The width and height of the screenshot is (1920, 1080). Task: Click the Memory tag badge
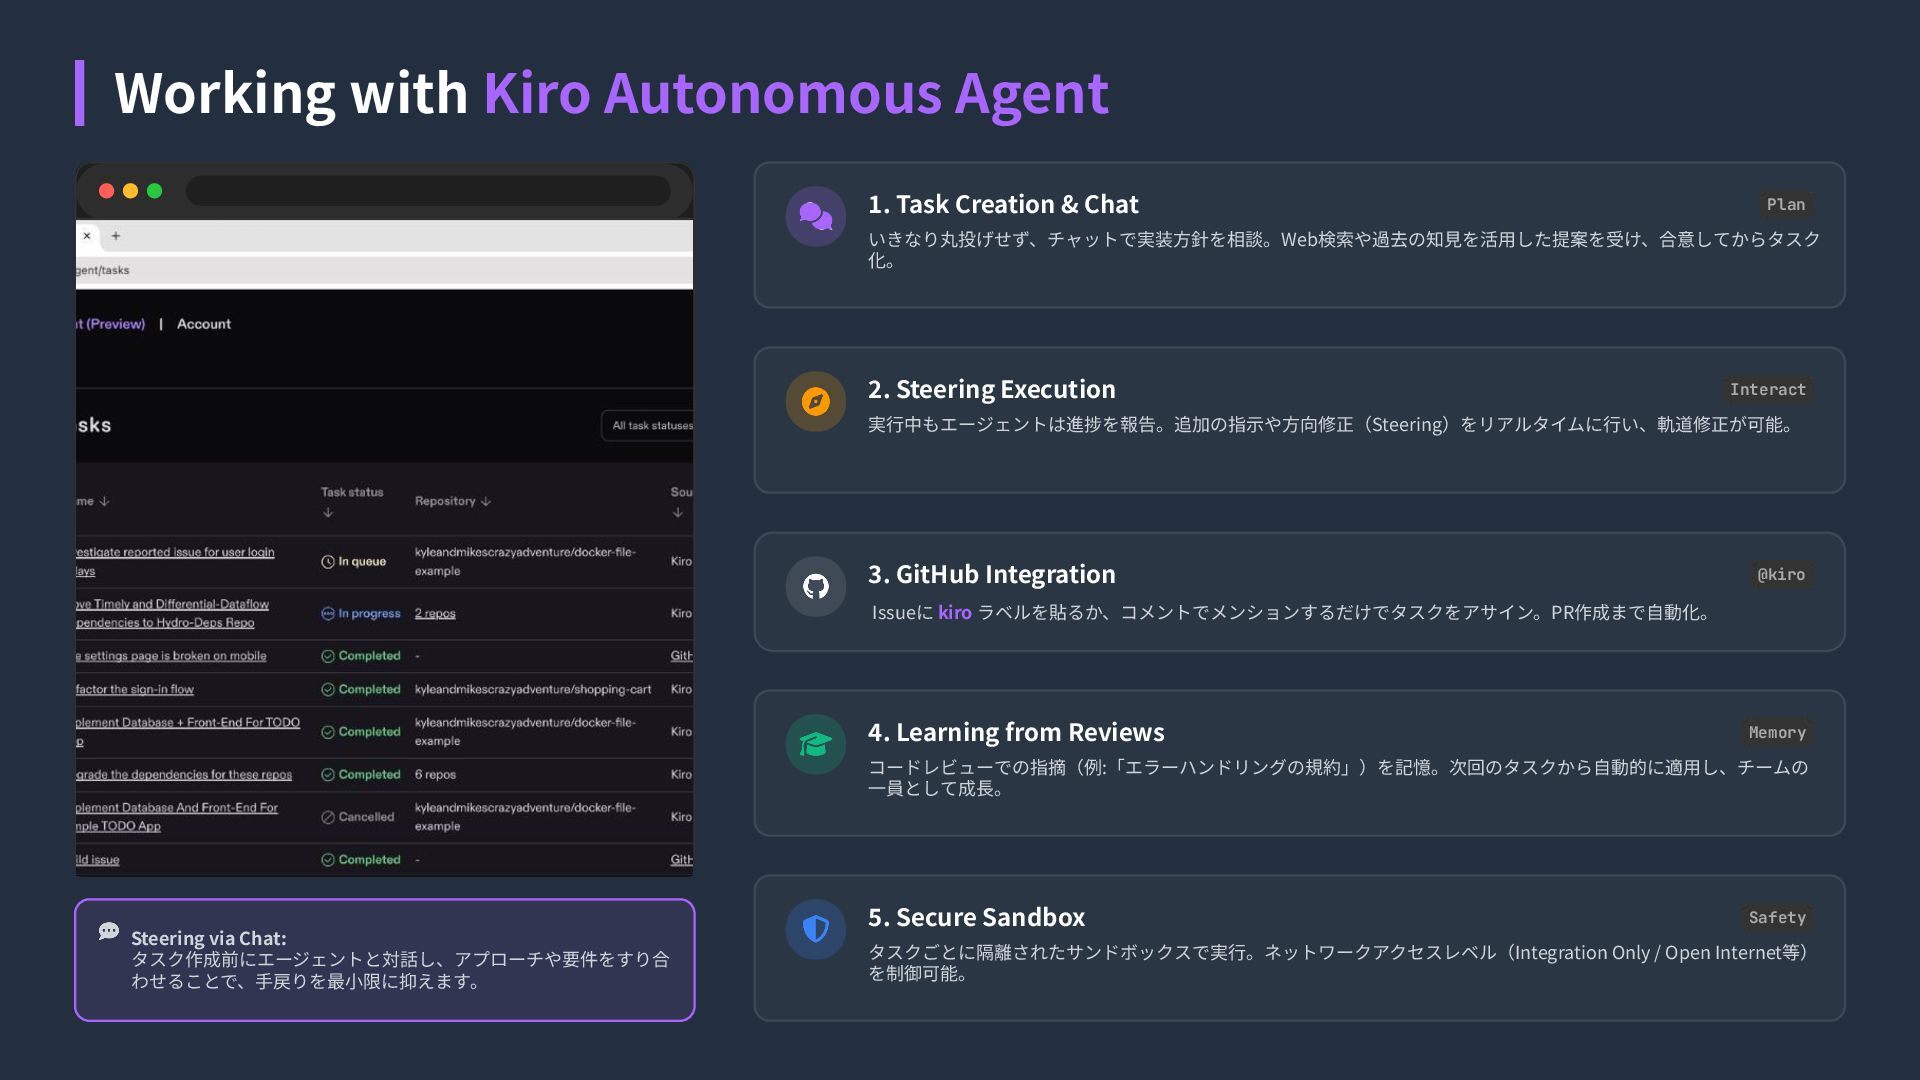click(1777, 733)
